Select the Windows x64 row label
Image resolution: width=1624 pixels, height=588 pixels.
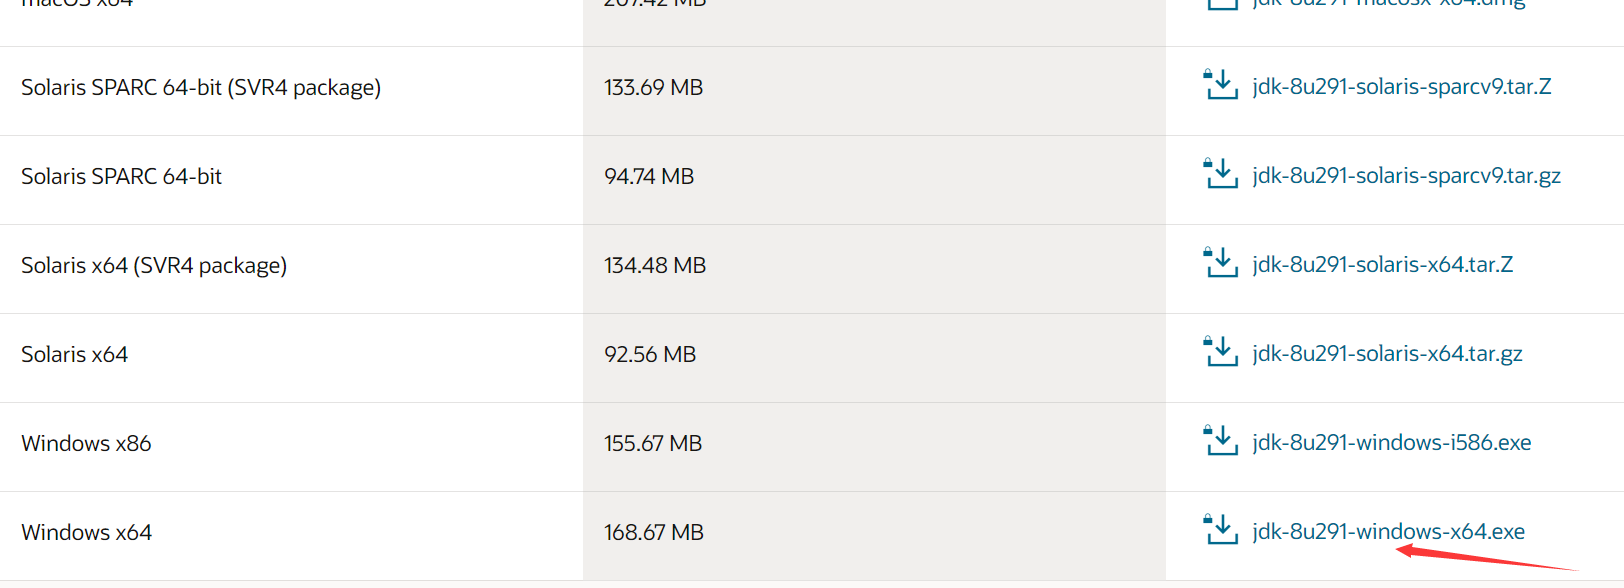(87, 533)
